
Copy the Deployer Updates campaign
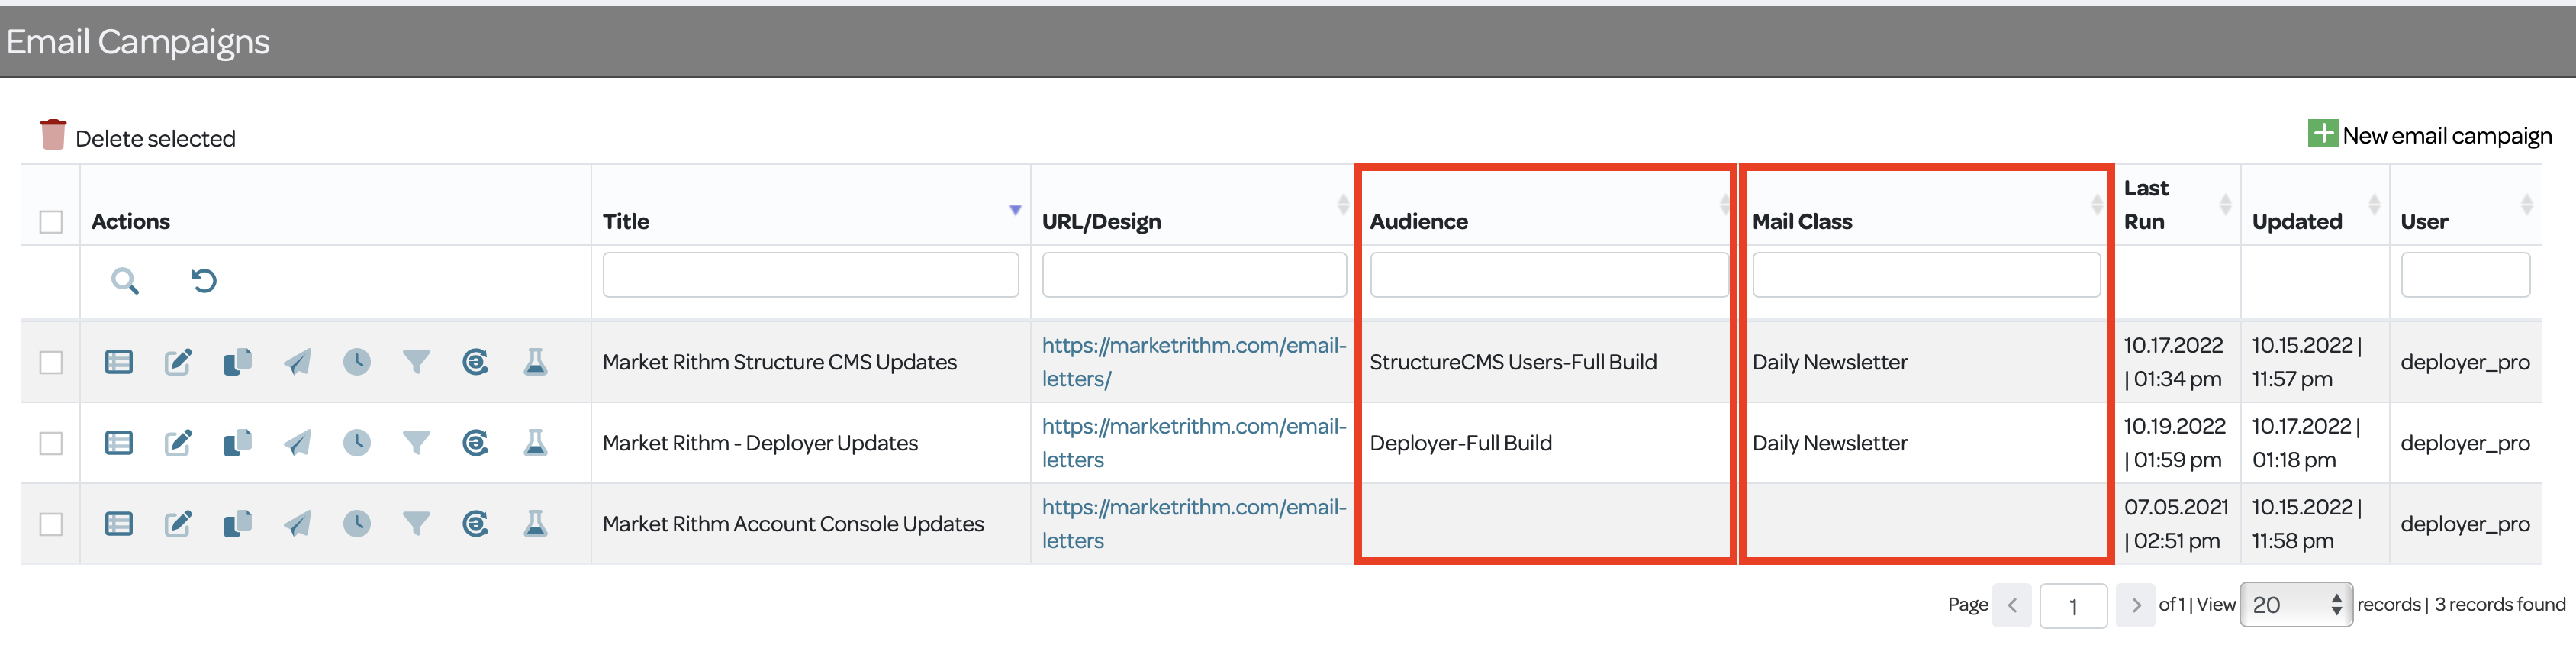[x=238, y=443]
